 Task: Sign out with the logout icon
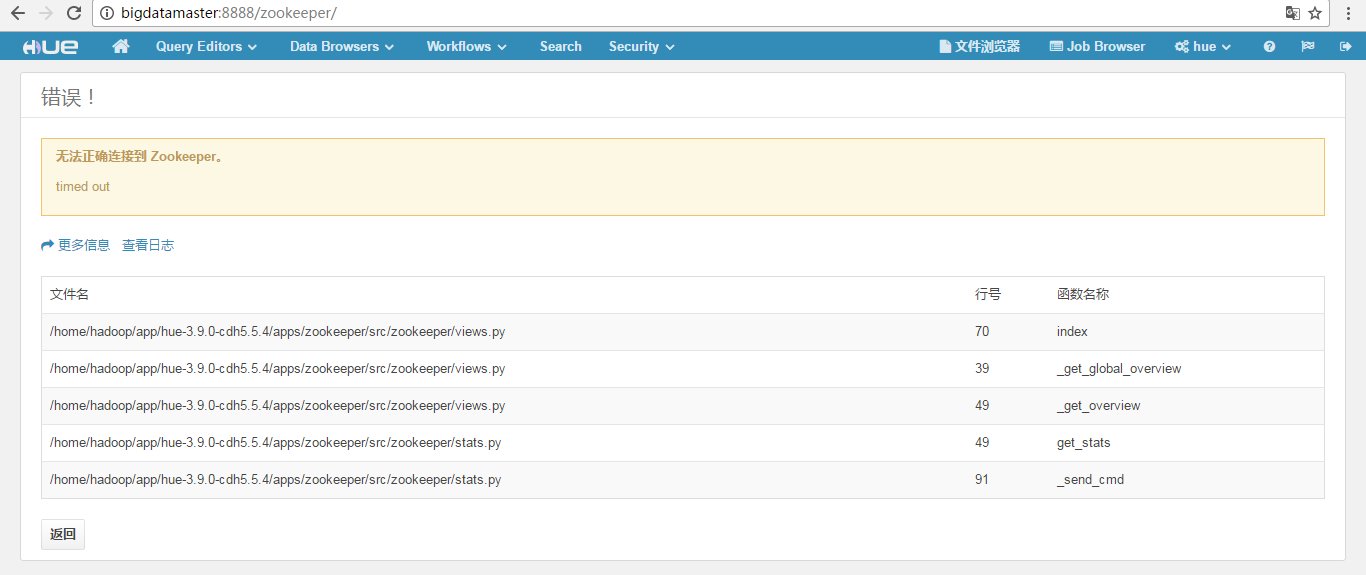(x=1345, y=46)
